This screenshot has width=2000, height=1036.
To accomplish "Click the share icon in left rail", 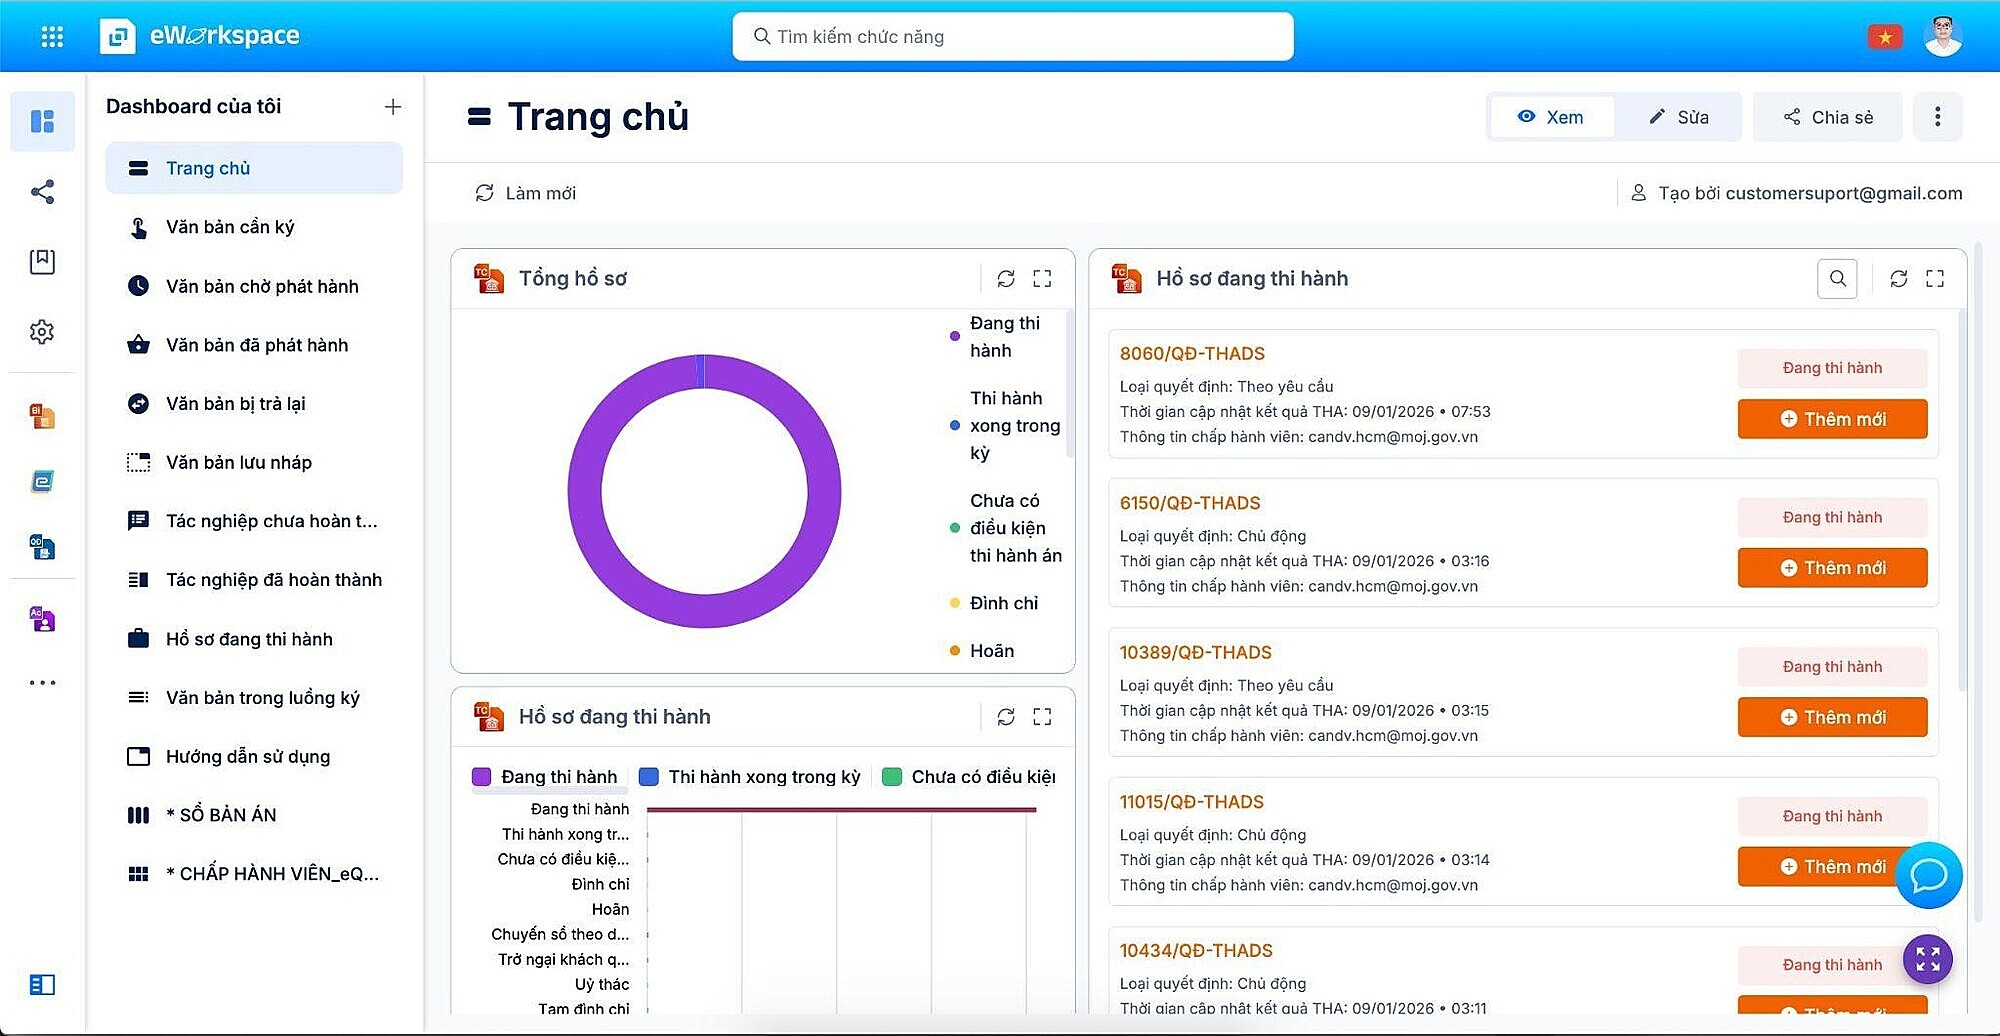I will tap(42, 192).
